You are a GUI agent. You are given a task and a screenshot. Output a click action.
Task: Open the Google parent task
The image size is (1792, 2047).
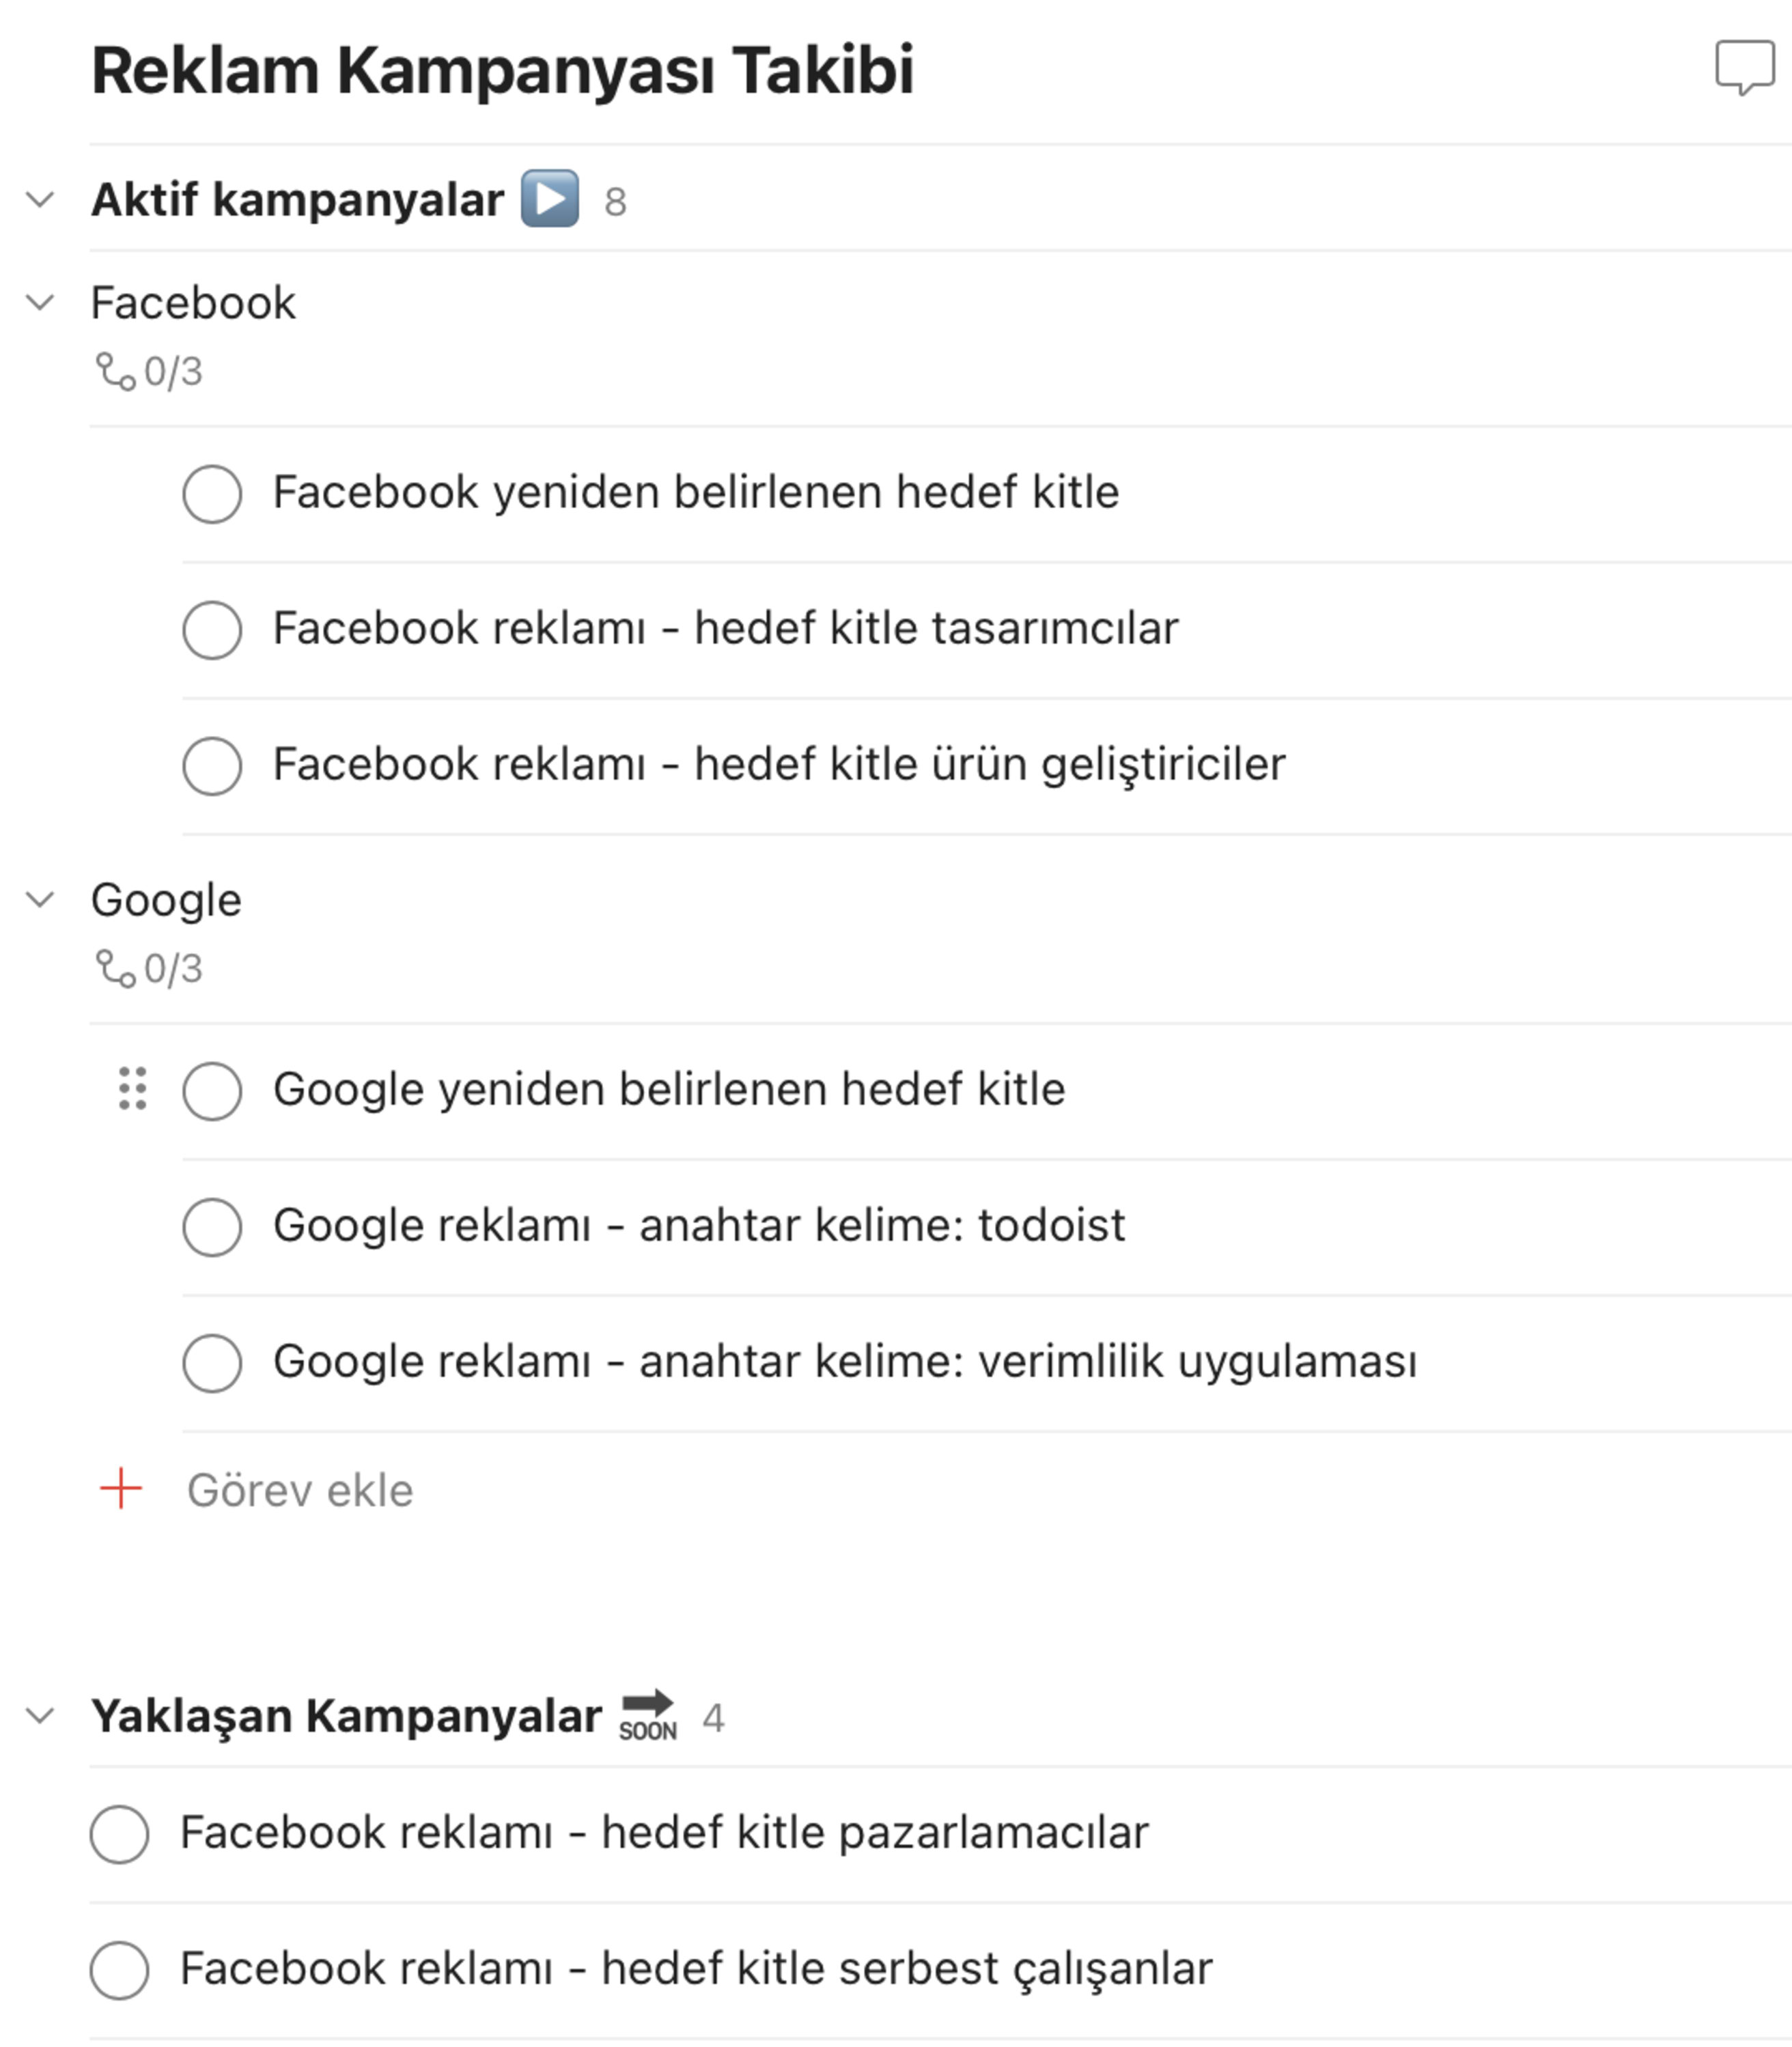pos(166,899)
